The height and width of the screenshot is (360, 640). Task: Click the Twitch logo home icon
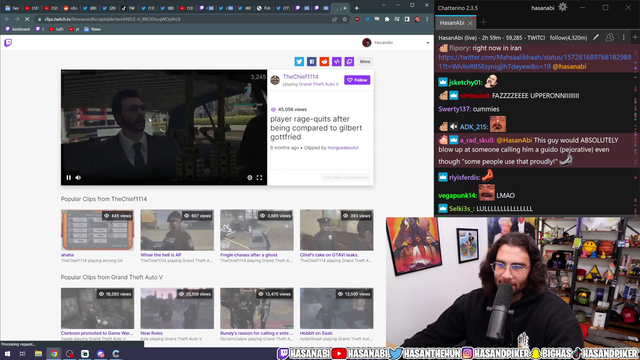[x=8, y=43]
